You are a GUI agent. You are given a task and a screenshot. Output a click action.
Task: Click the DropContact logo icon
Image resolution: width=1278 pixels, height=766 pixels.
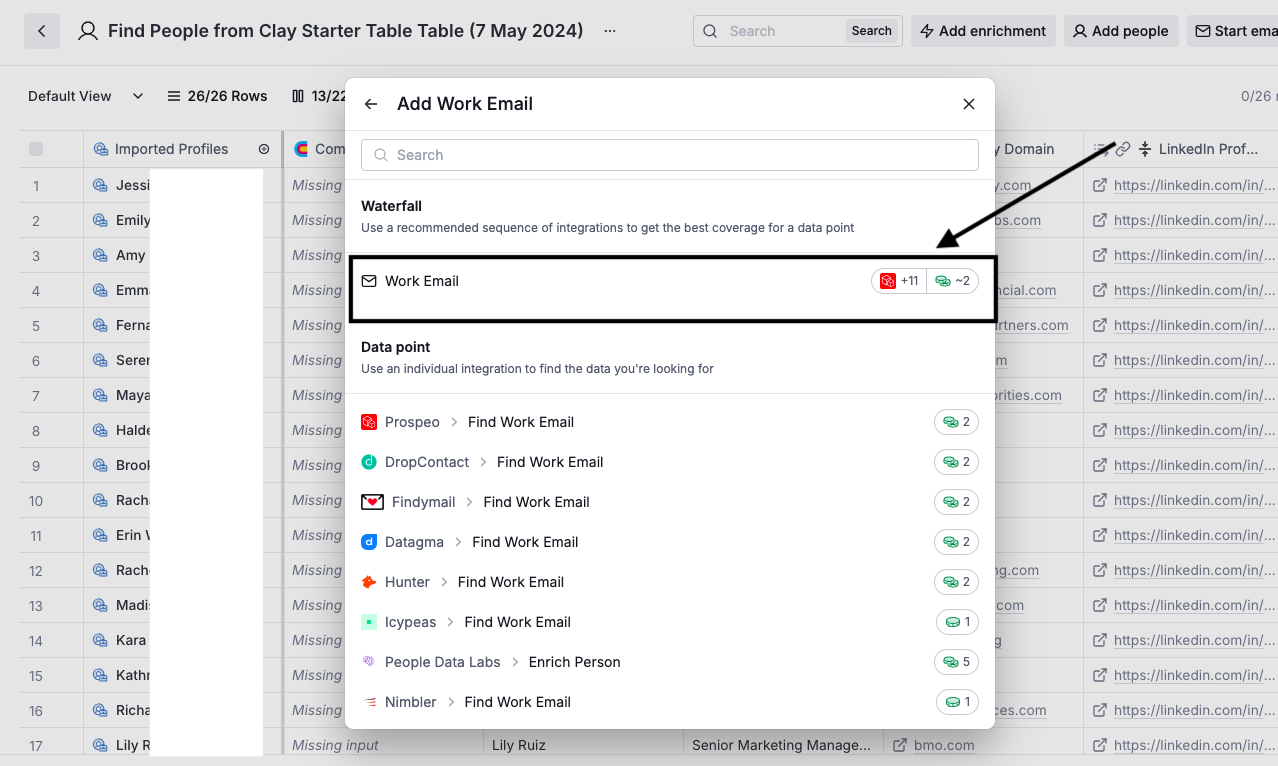[x=369, y=462]
